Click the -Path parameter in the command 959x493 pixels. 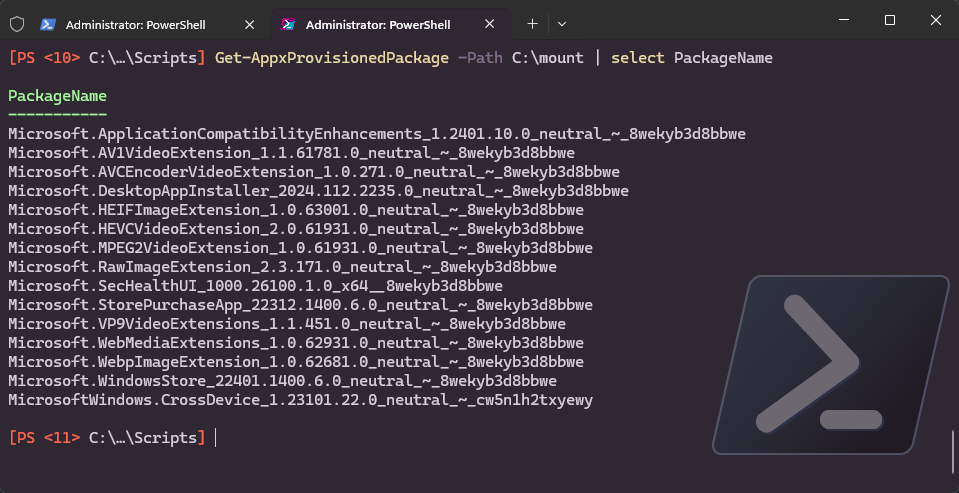pos(480,58)
